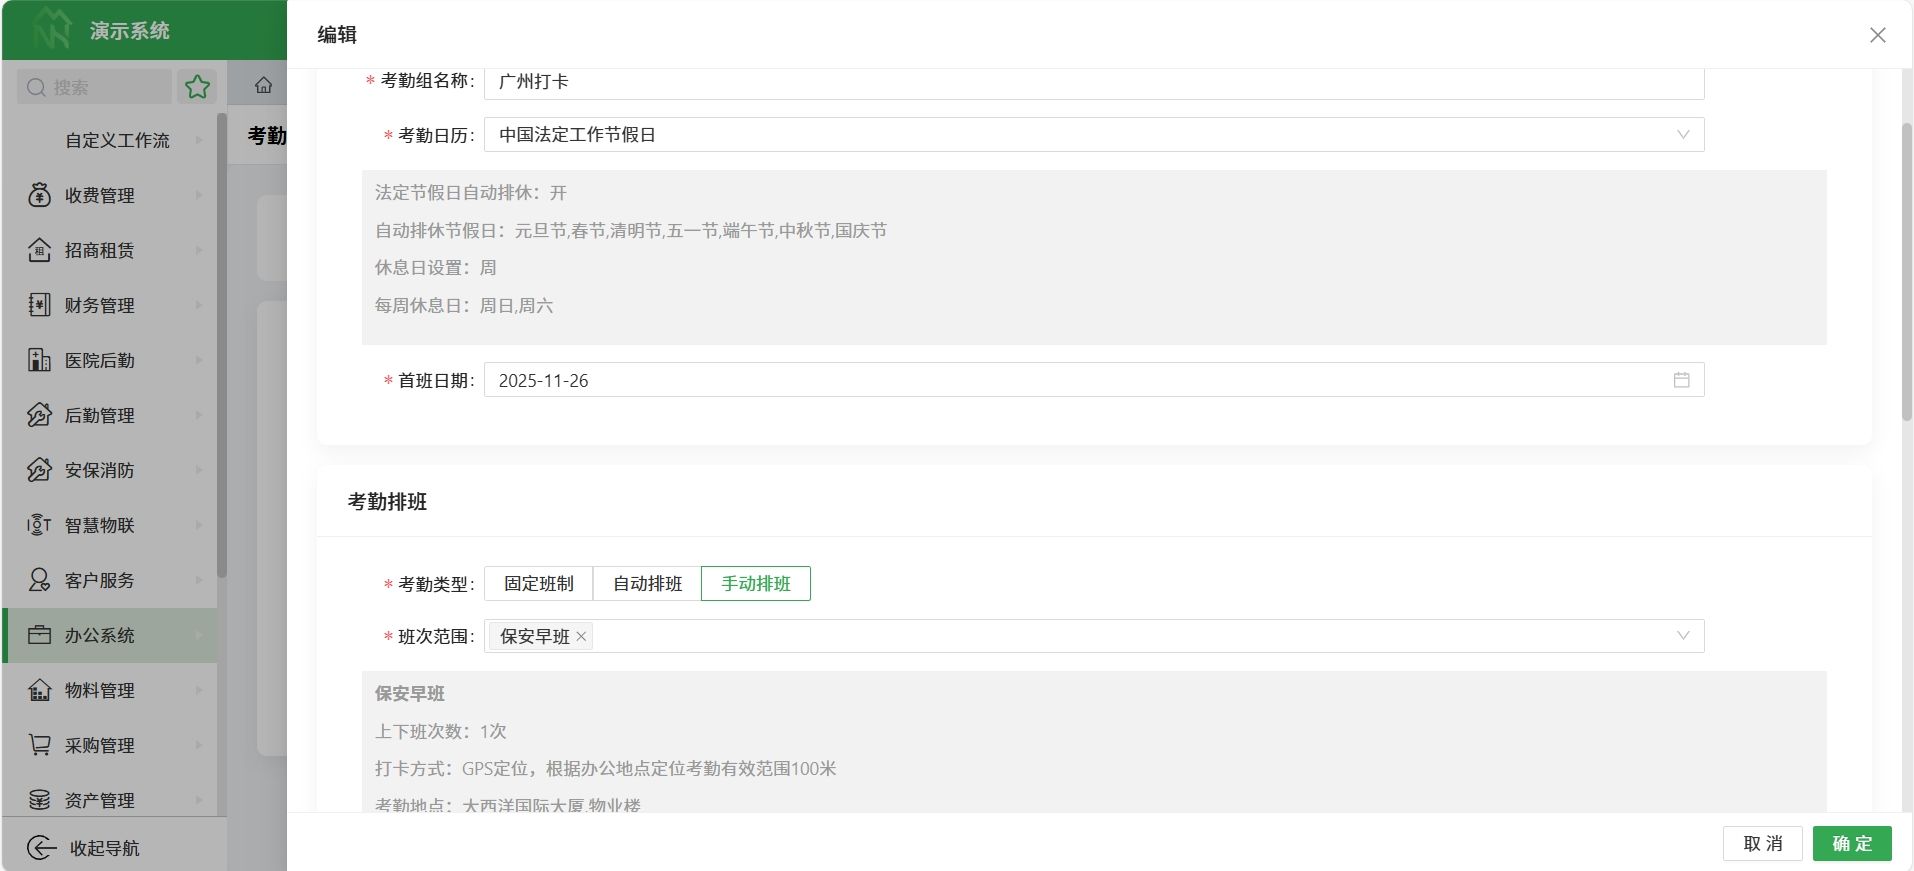The image size is (1914, 871).
Task: Select 手动排班 attendance type
Action: point(756,584)
